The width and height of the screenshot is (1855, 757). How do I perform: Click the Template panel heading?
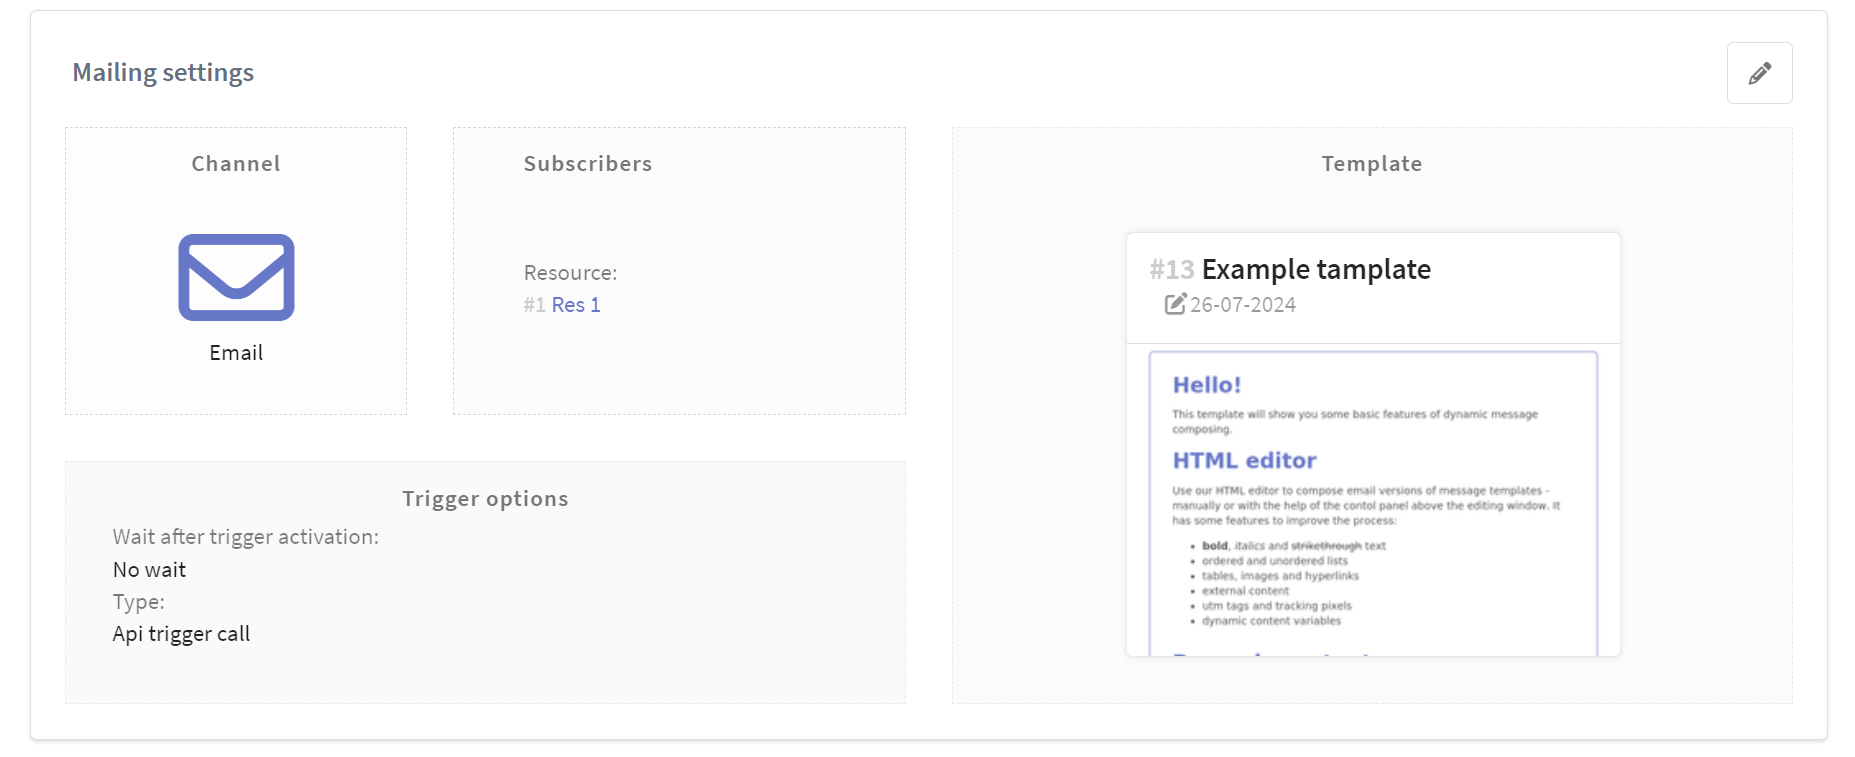pos(1371,164)
